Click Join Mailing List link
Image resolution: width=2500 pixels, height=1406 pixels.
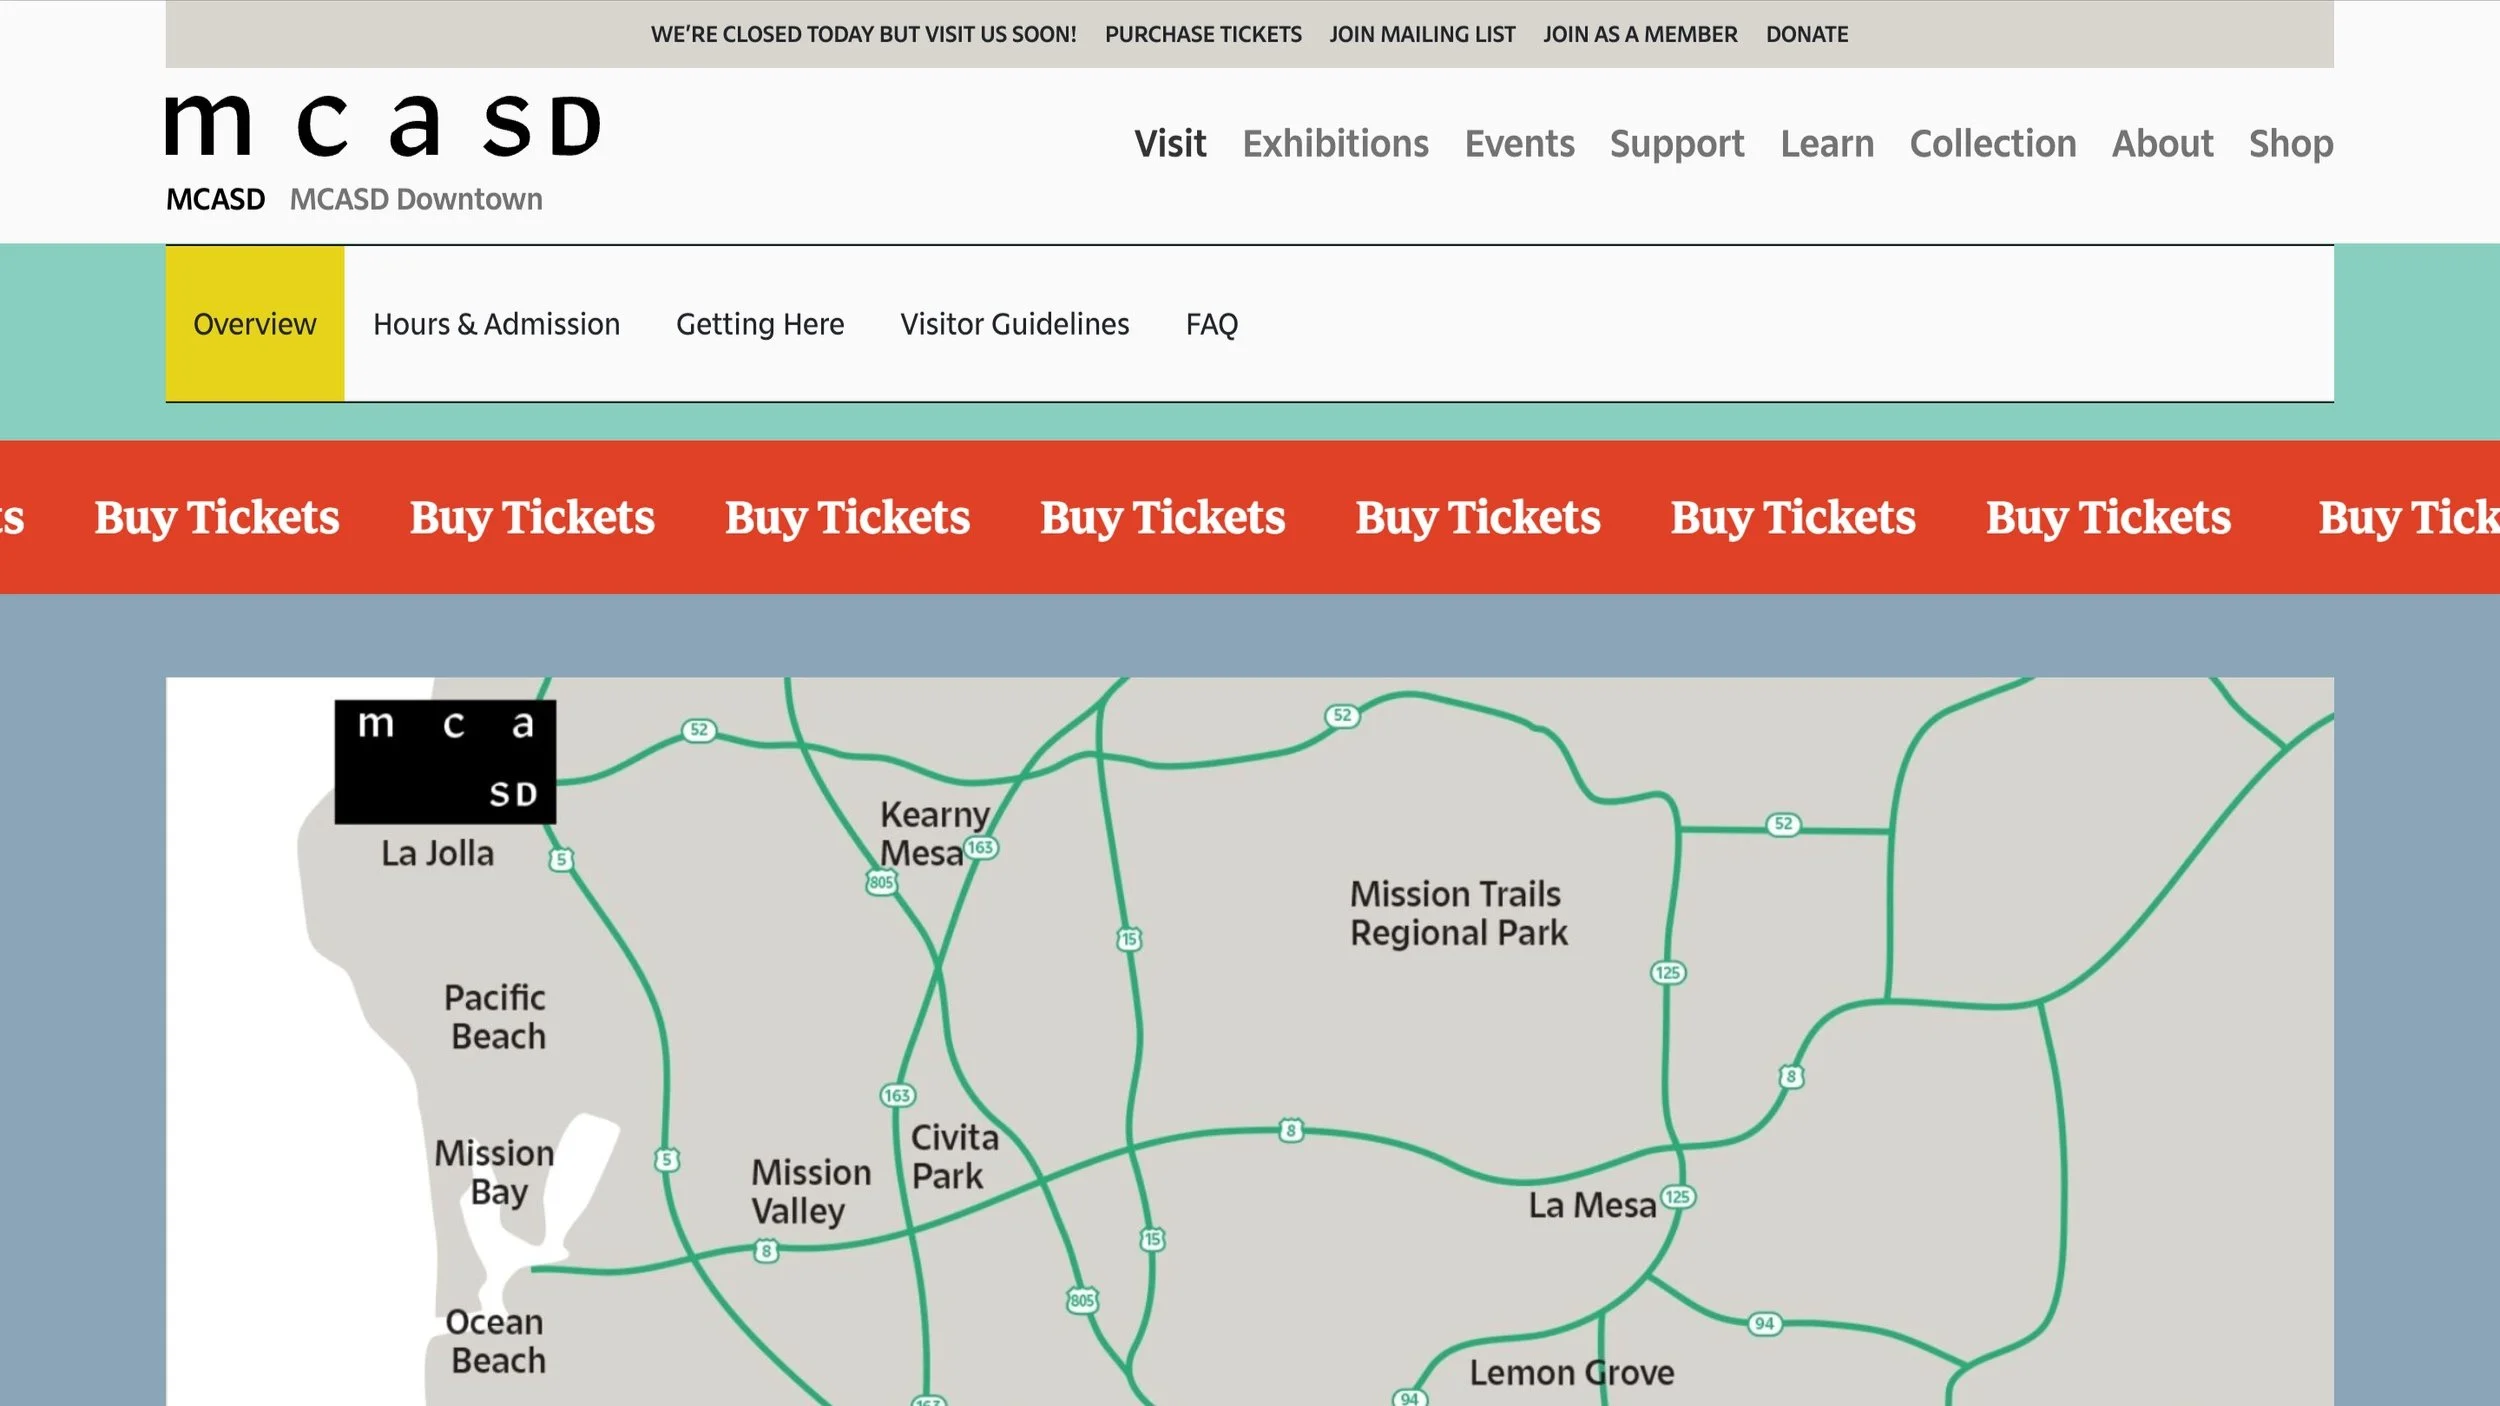pyautogui.click(x=1422, y=34)
